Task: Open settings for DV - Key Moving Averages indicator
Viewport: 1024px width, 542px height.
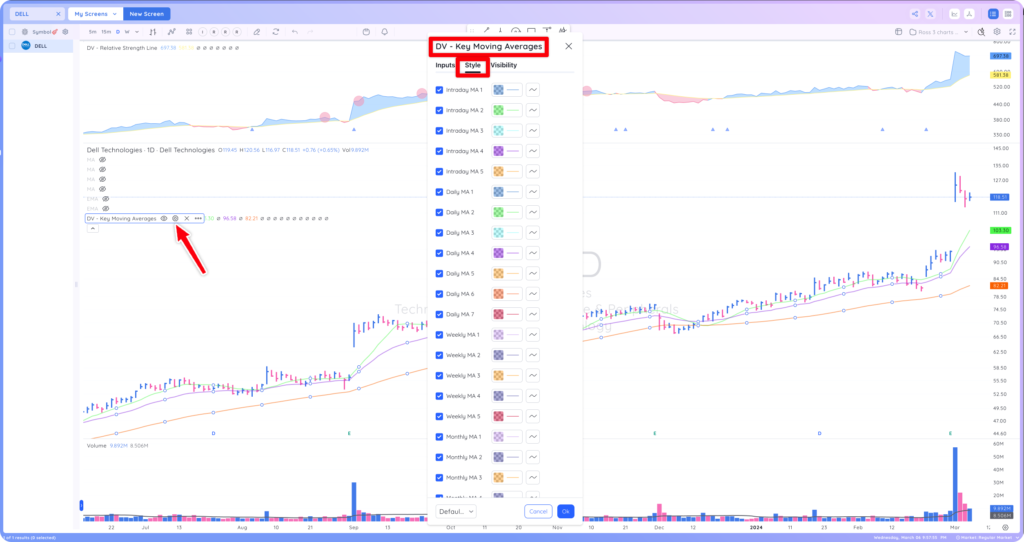Action: 175,219
